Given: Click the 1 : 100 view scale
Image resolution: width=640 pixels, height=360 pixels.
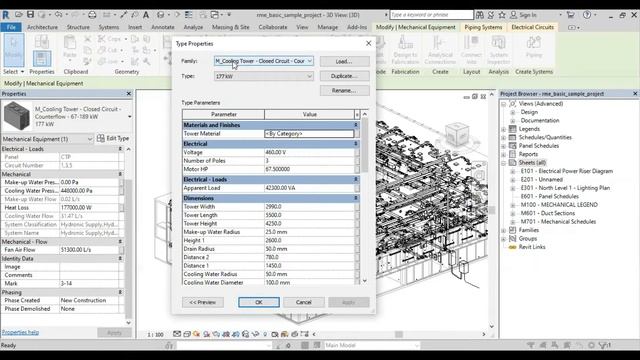Looking at the screenshot, I should (x=155, y=334).
